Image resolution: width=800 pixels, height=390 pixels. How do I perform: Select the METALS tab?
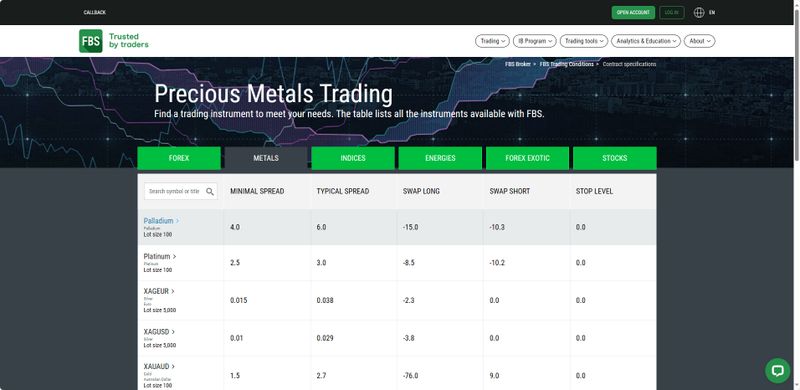click(x=266, y=158)
